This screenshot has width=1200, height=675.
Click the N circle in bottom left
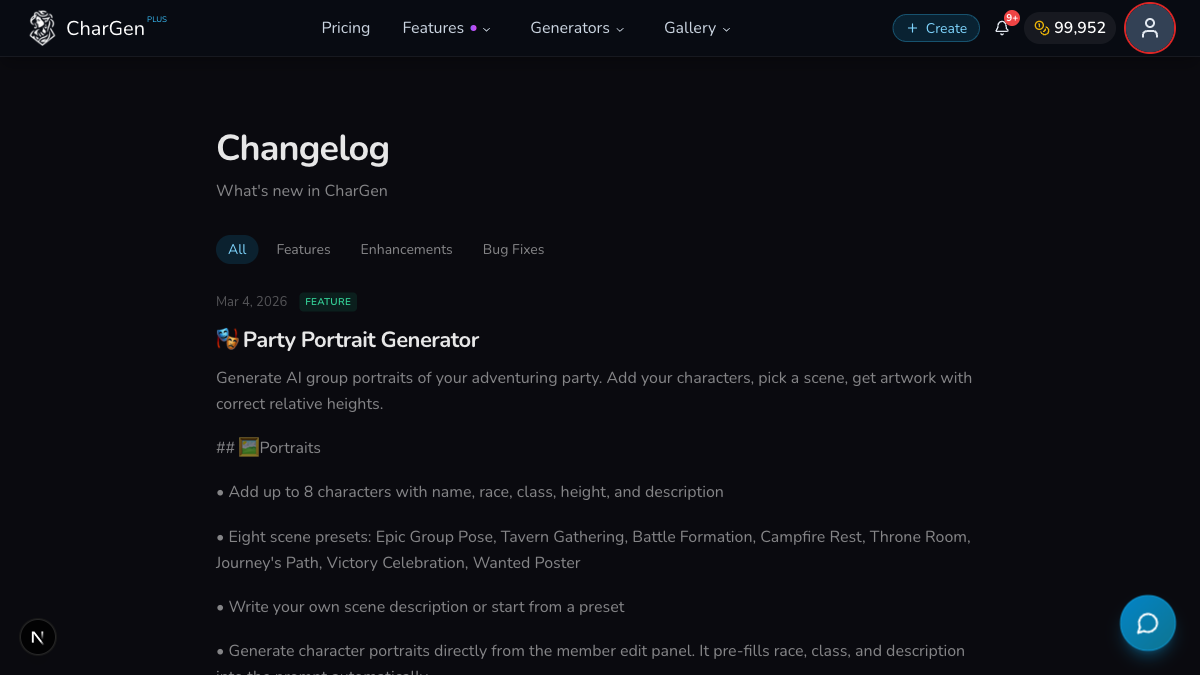point(37,637)
